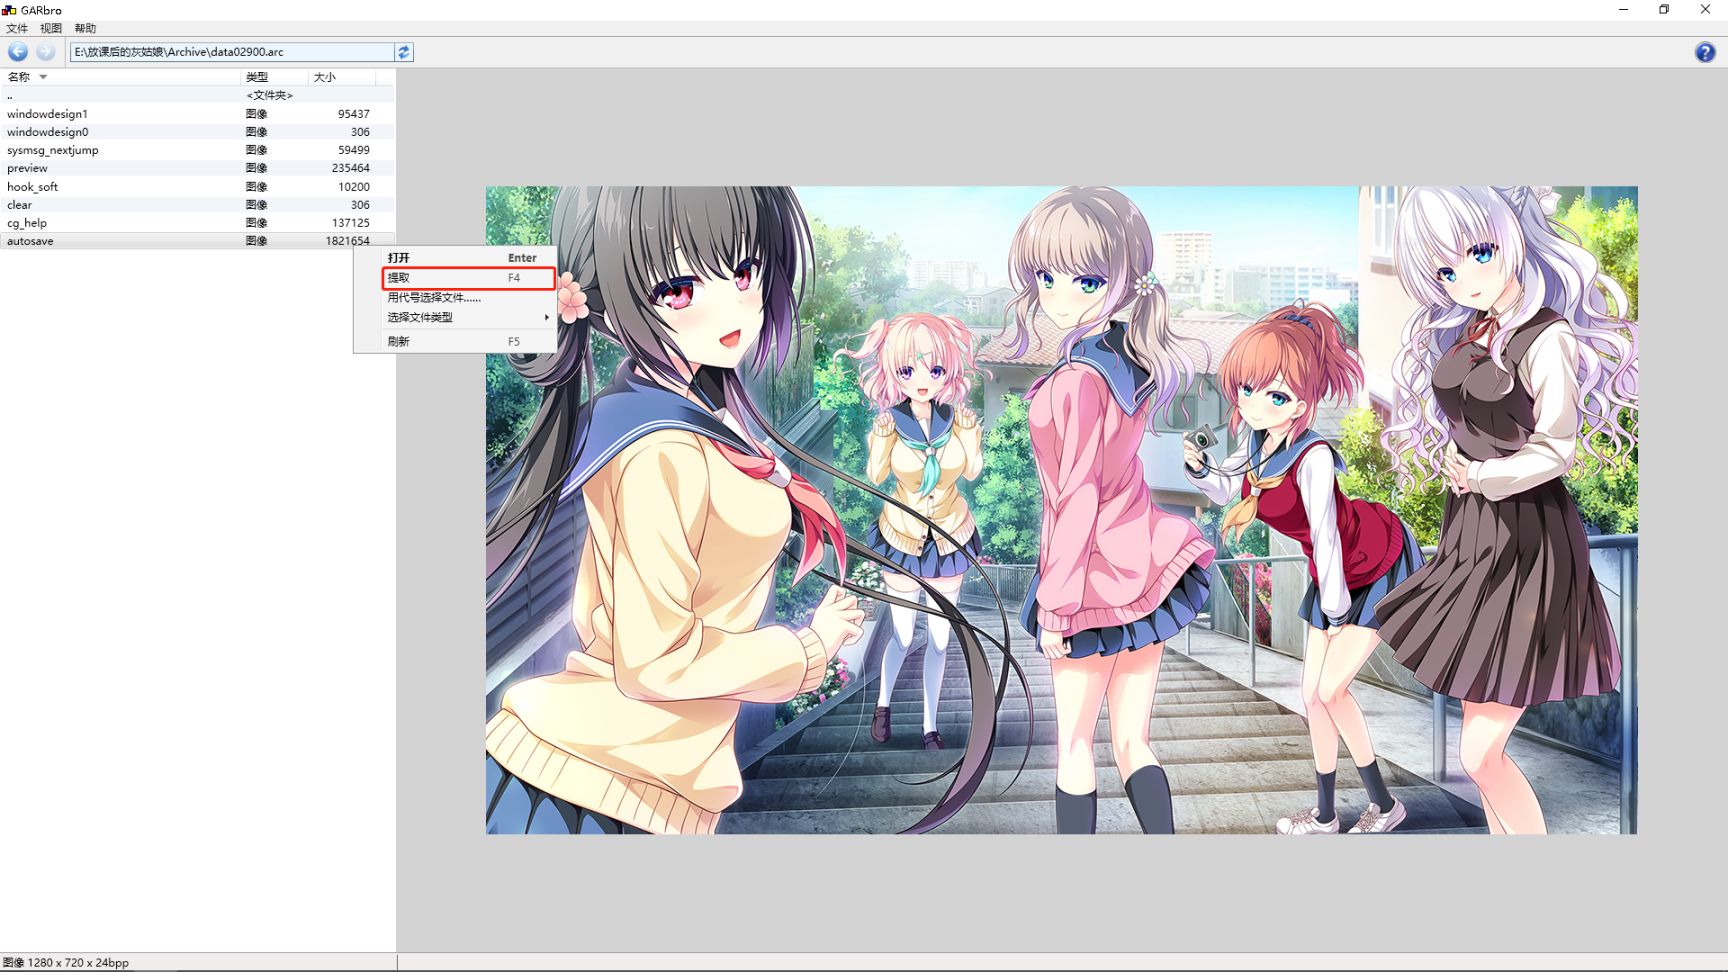Click the archive path input field
The width and height of the screenshot is (1728, 972).
tap(232, 52)
